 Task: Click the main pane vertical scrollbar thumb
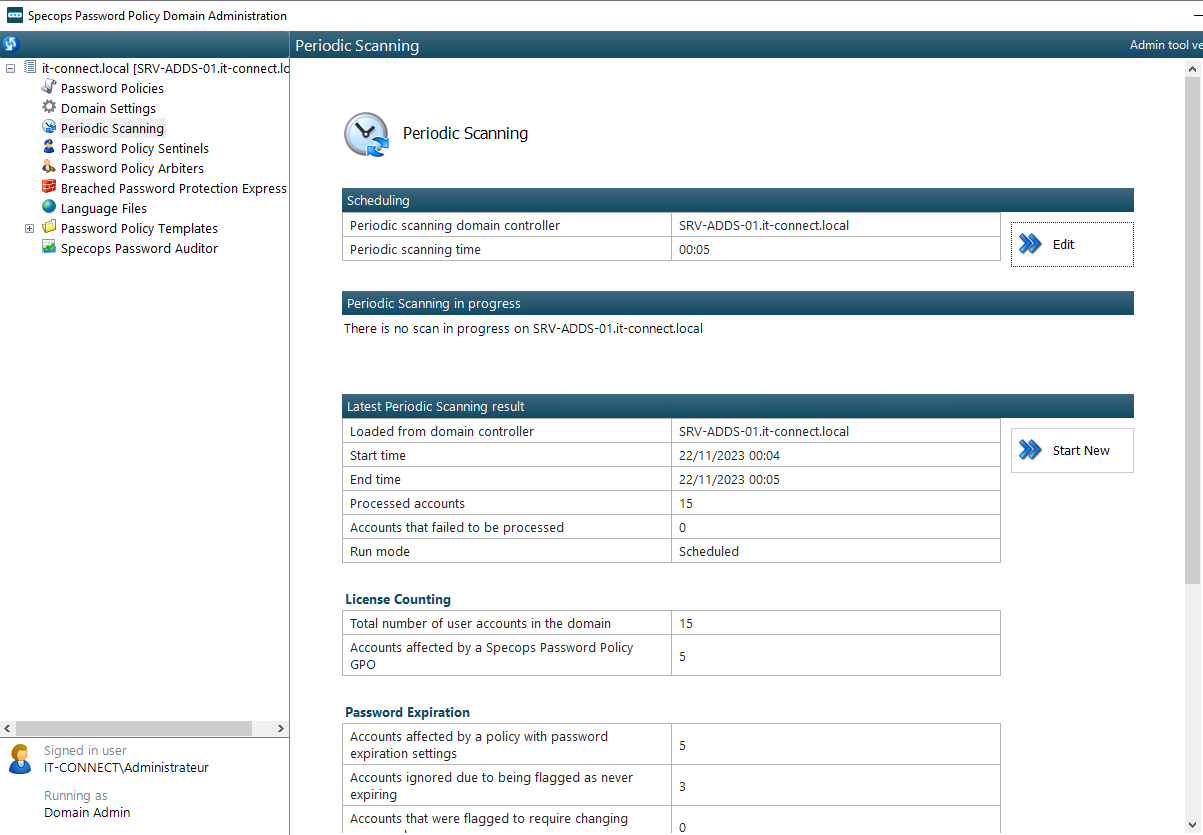tap(1193, 331)
